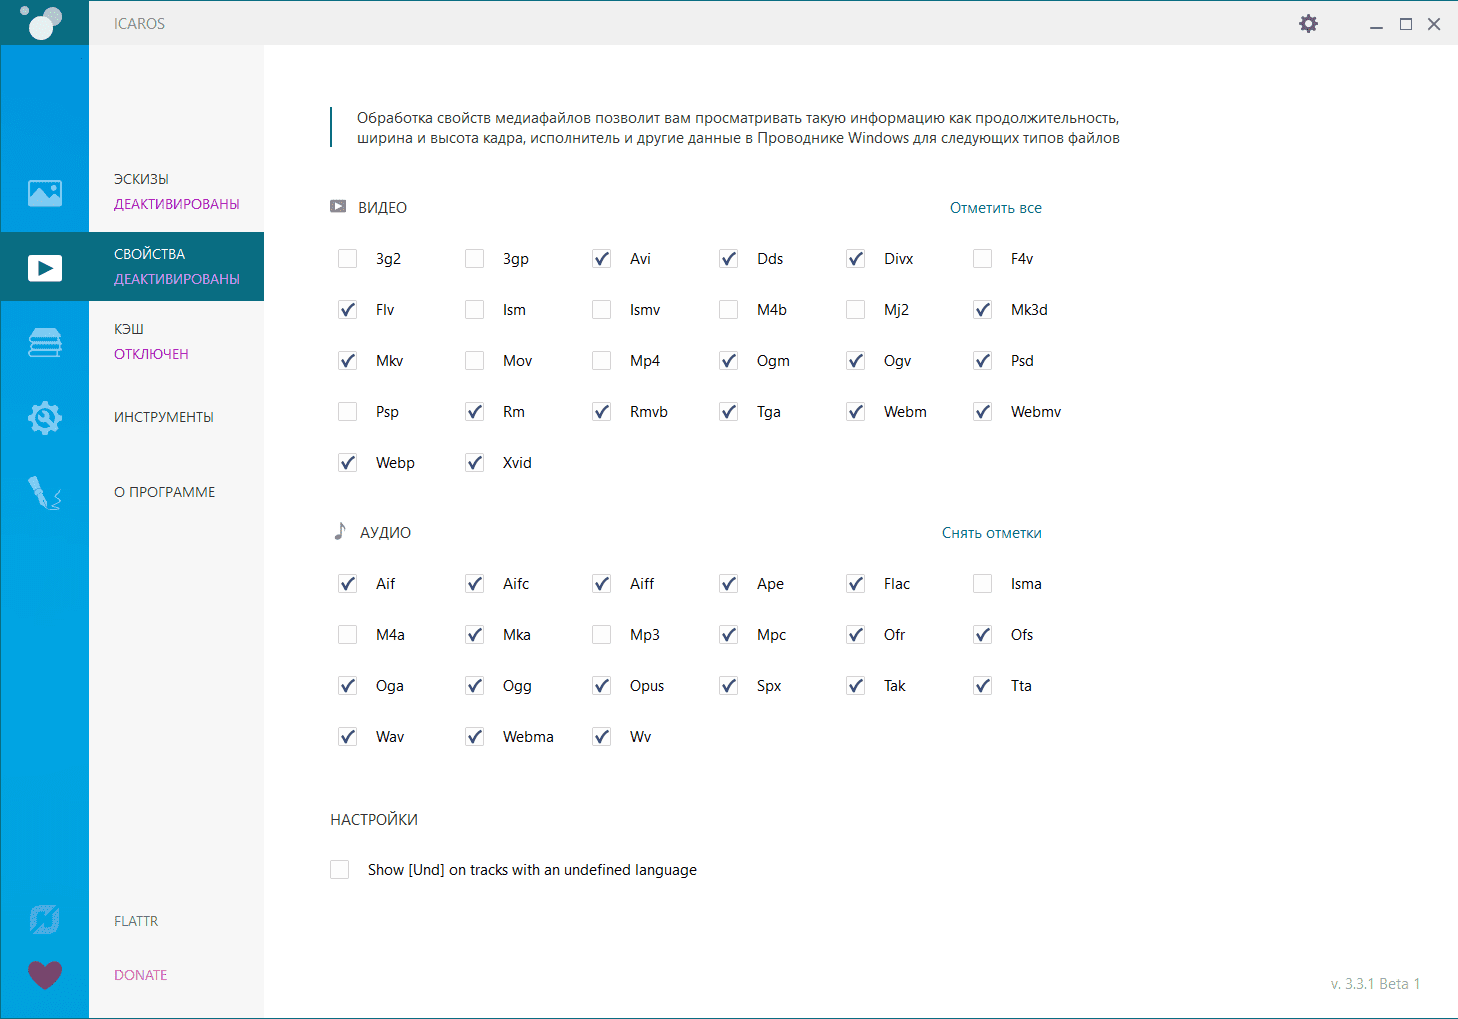Uncheck the Xvid checkbox

(x=475, y=463)
